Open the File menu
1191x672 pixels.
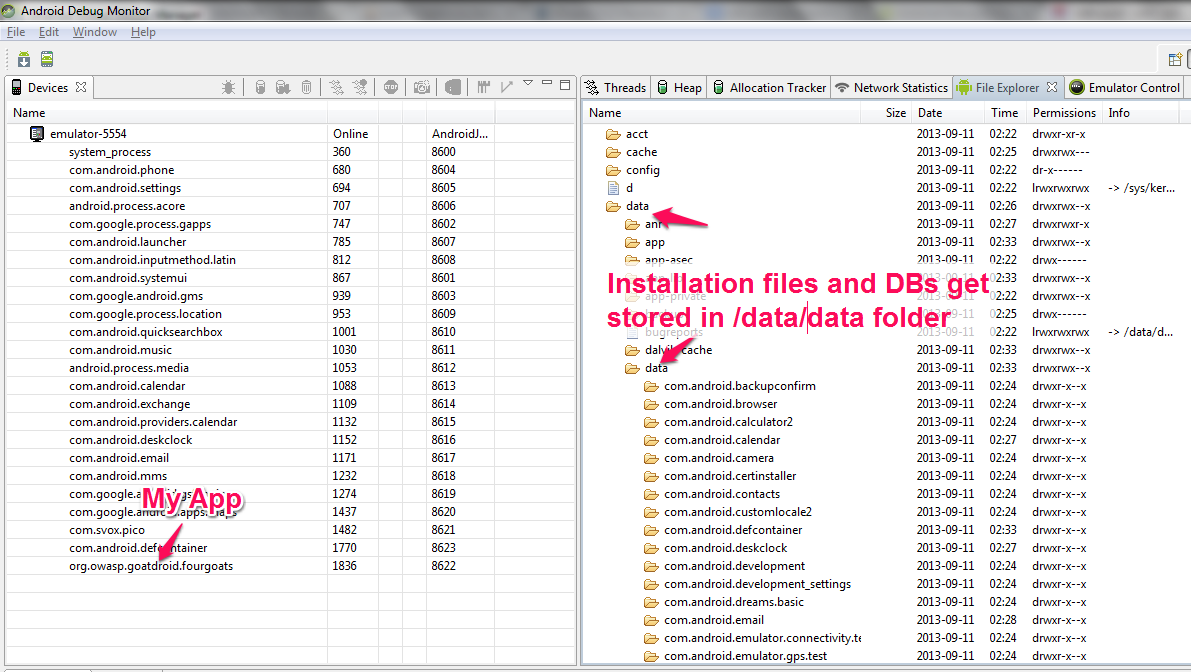coord(16,32)
